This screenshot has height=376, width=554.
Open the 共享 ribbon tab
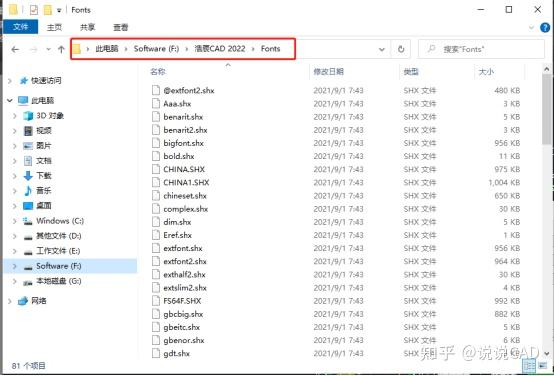[87, 27]
